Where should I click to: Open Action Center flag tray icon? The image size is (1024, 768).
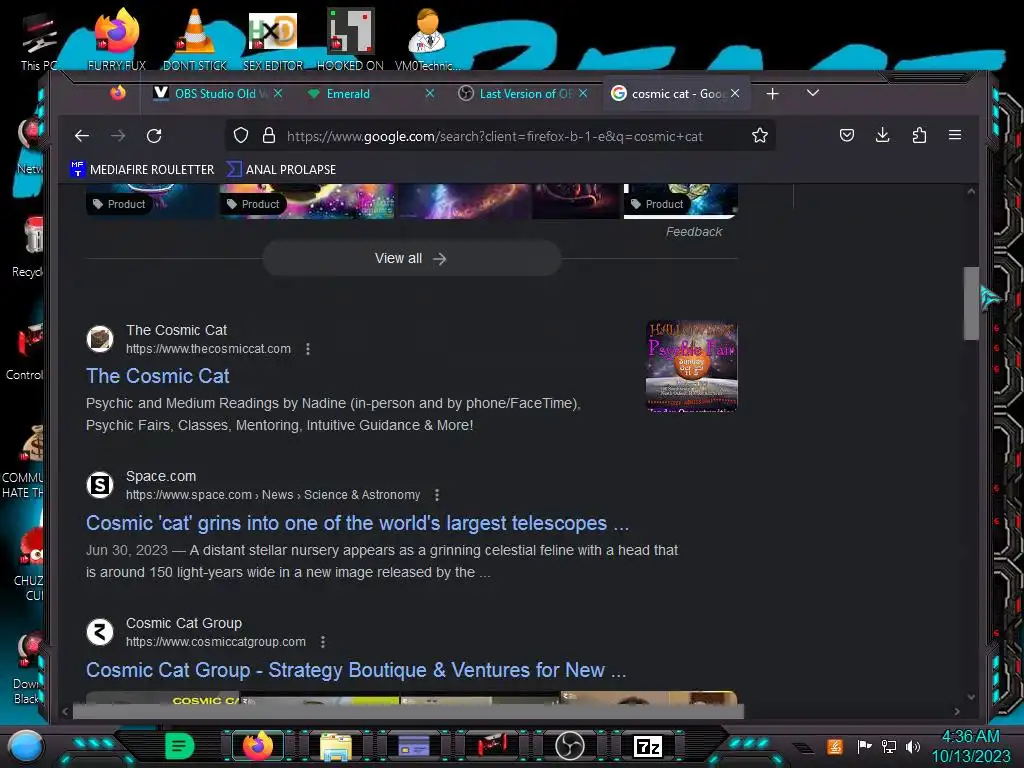[x=865, y=746]
